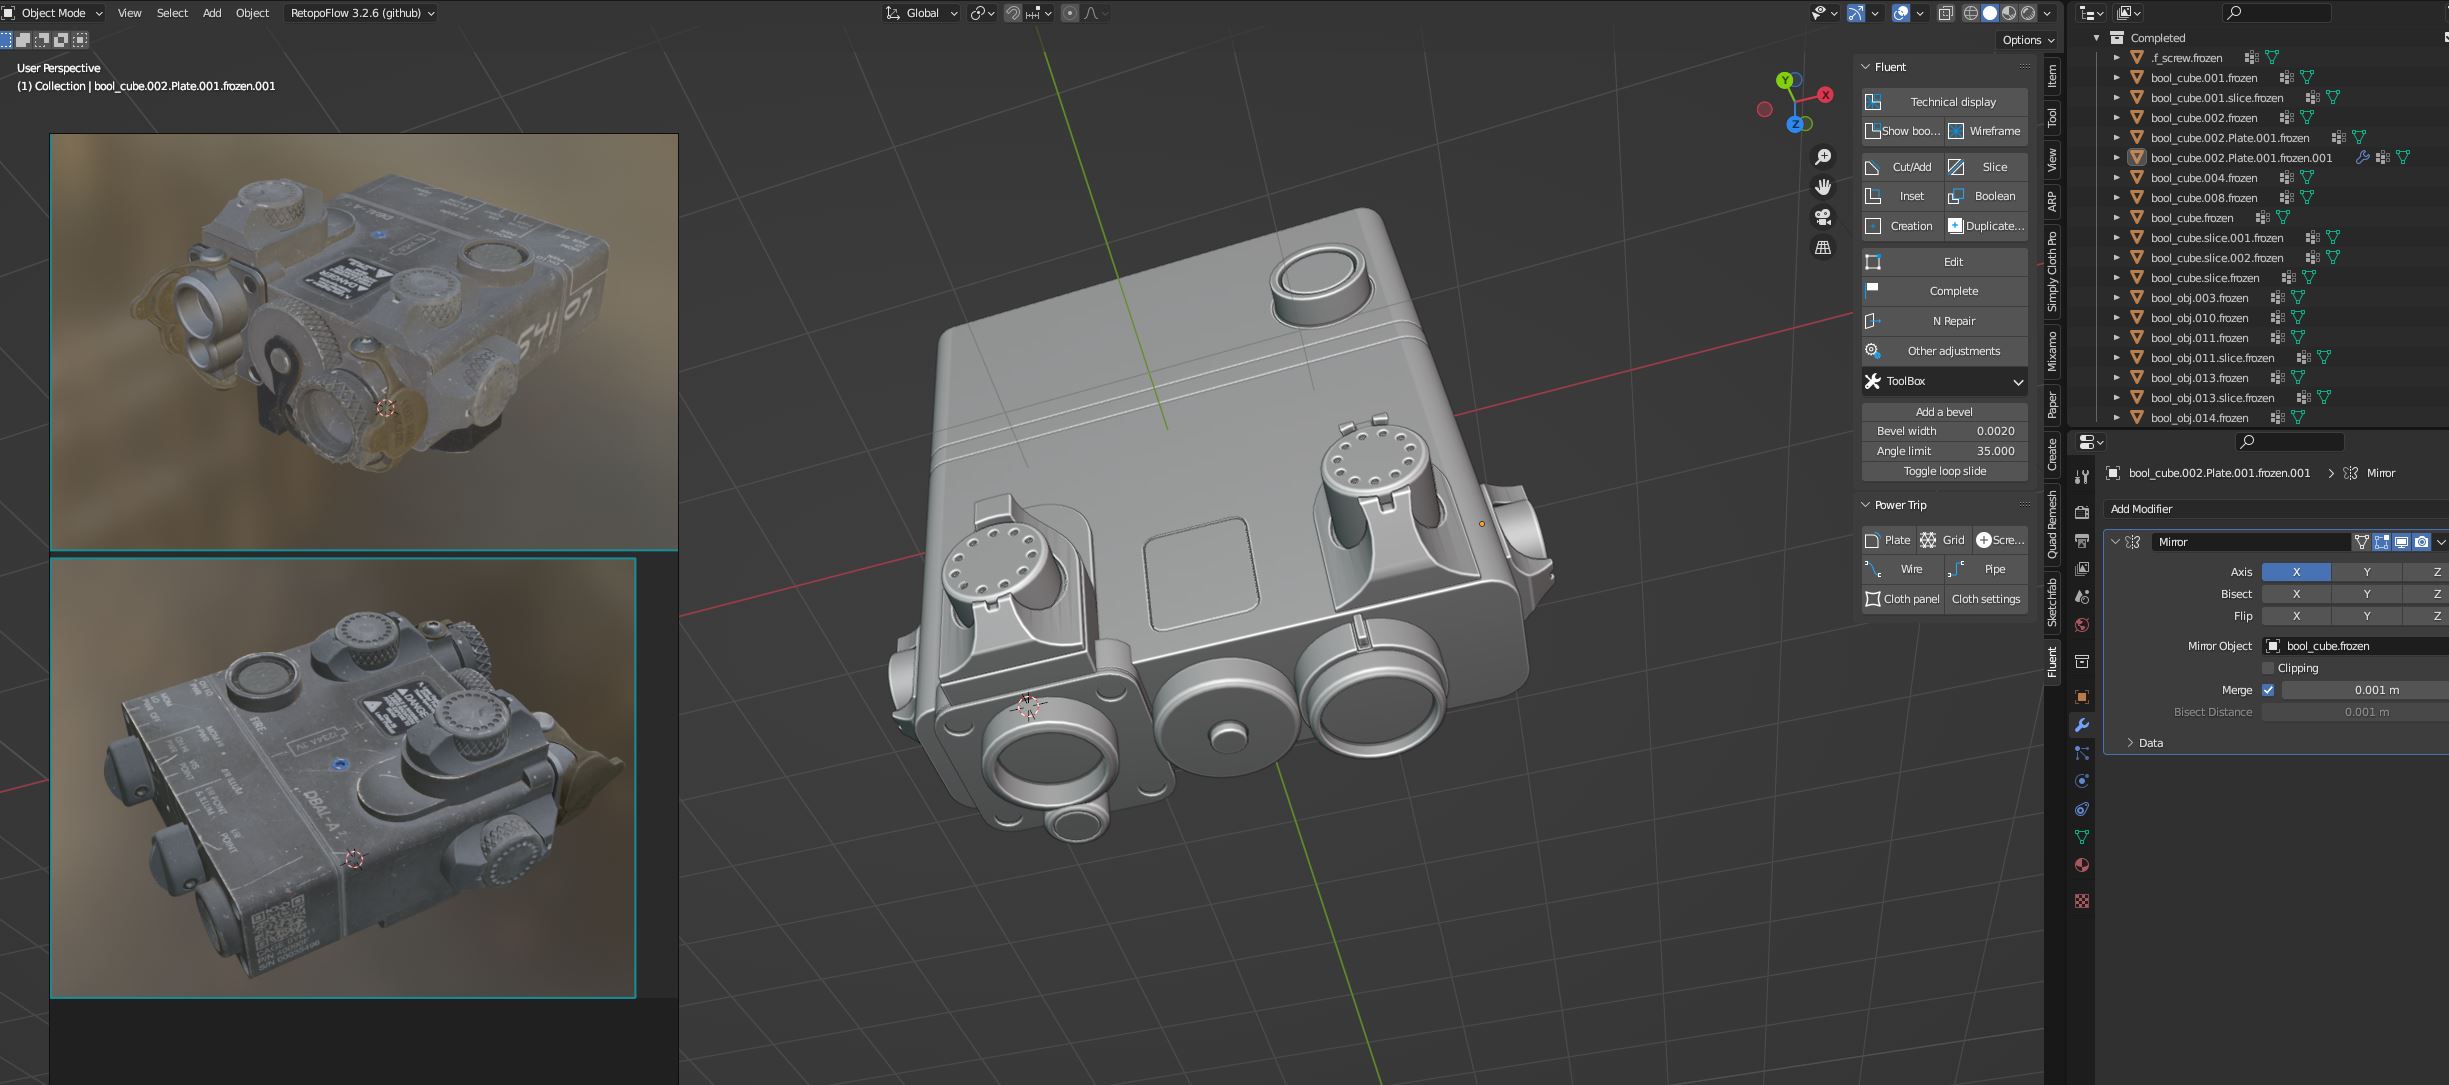Image resolution: width=2449 pixels, height=1085 pixels.
Task: Toggle camera view icon in viewport
Action: click(x=1823, y=217)
